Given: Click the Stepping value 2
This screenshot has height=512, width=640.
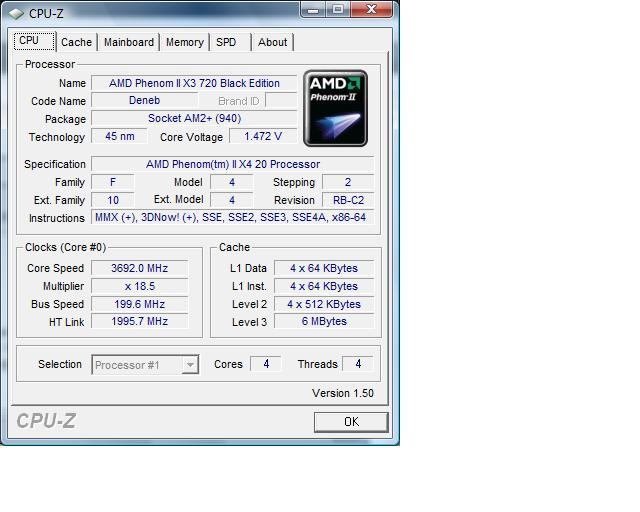Looking at the screenshot, I should [x=348, y=182].
